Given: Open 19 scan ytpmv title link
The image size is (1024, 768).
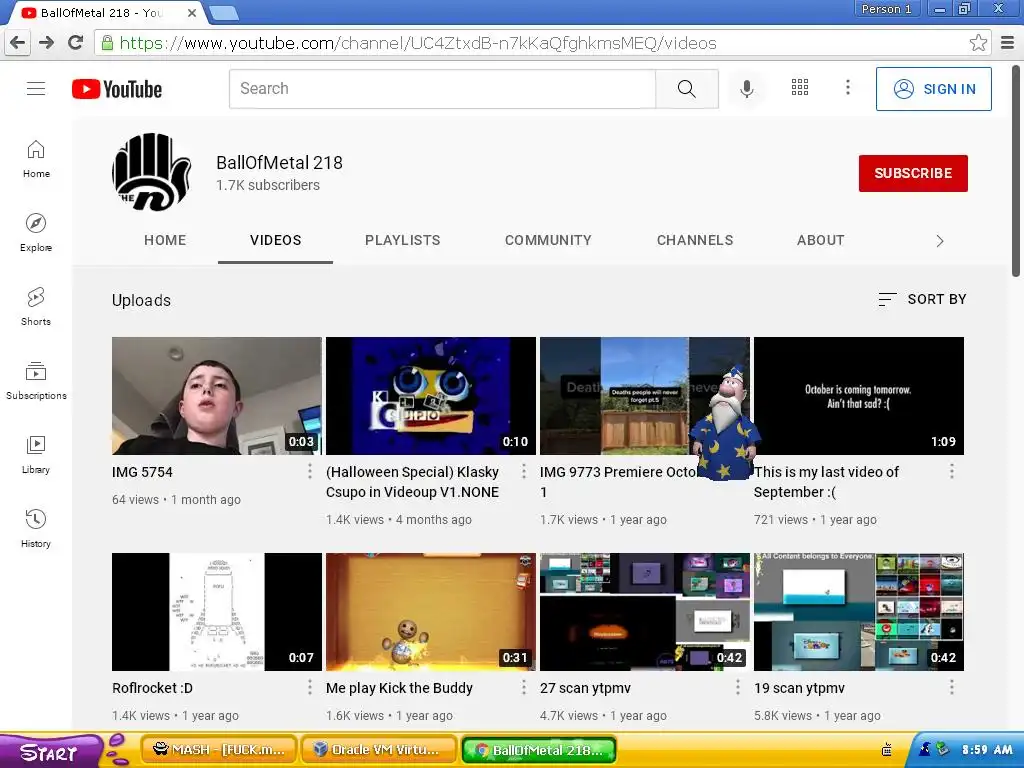Looking at the screenshot, I should click(799, 688).
